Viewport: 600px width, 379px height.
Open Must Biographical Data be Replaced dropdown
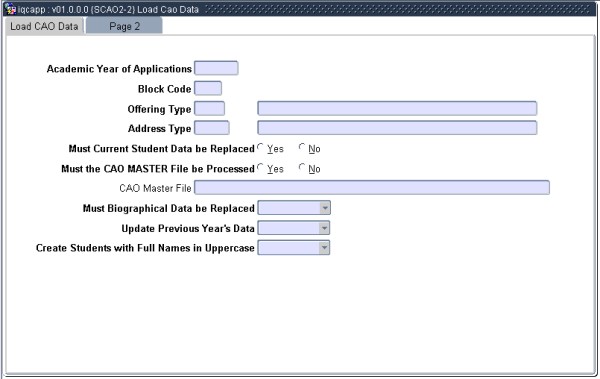tap(324, 208)
